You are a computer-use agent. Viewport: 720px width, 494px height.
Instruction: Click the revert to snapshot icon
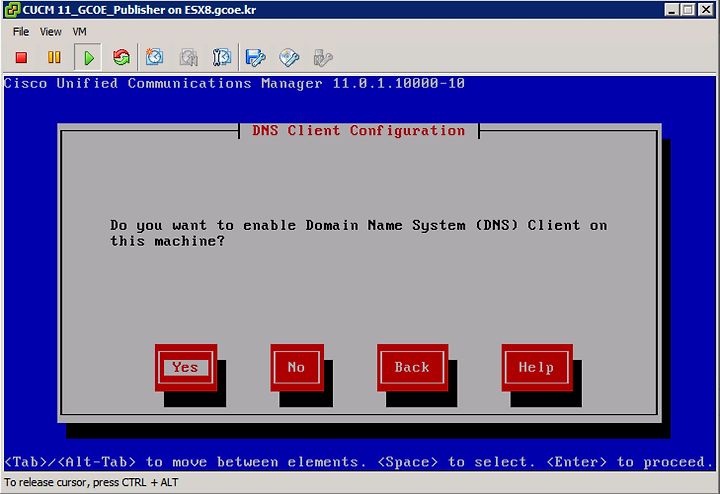[188, 57]
